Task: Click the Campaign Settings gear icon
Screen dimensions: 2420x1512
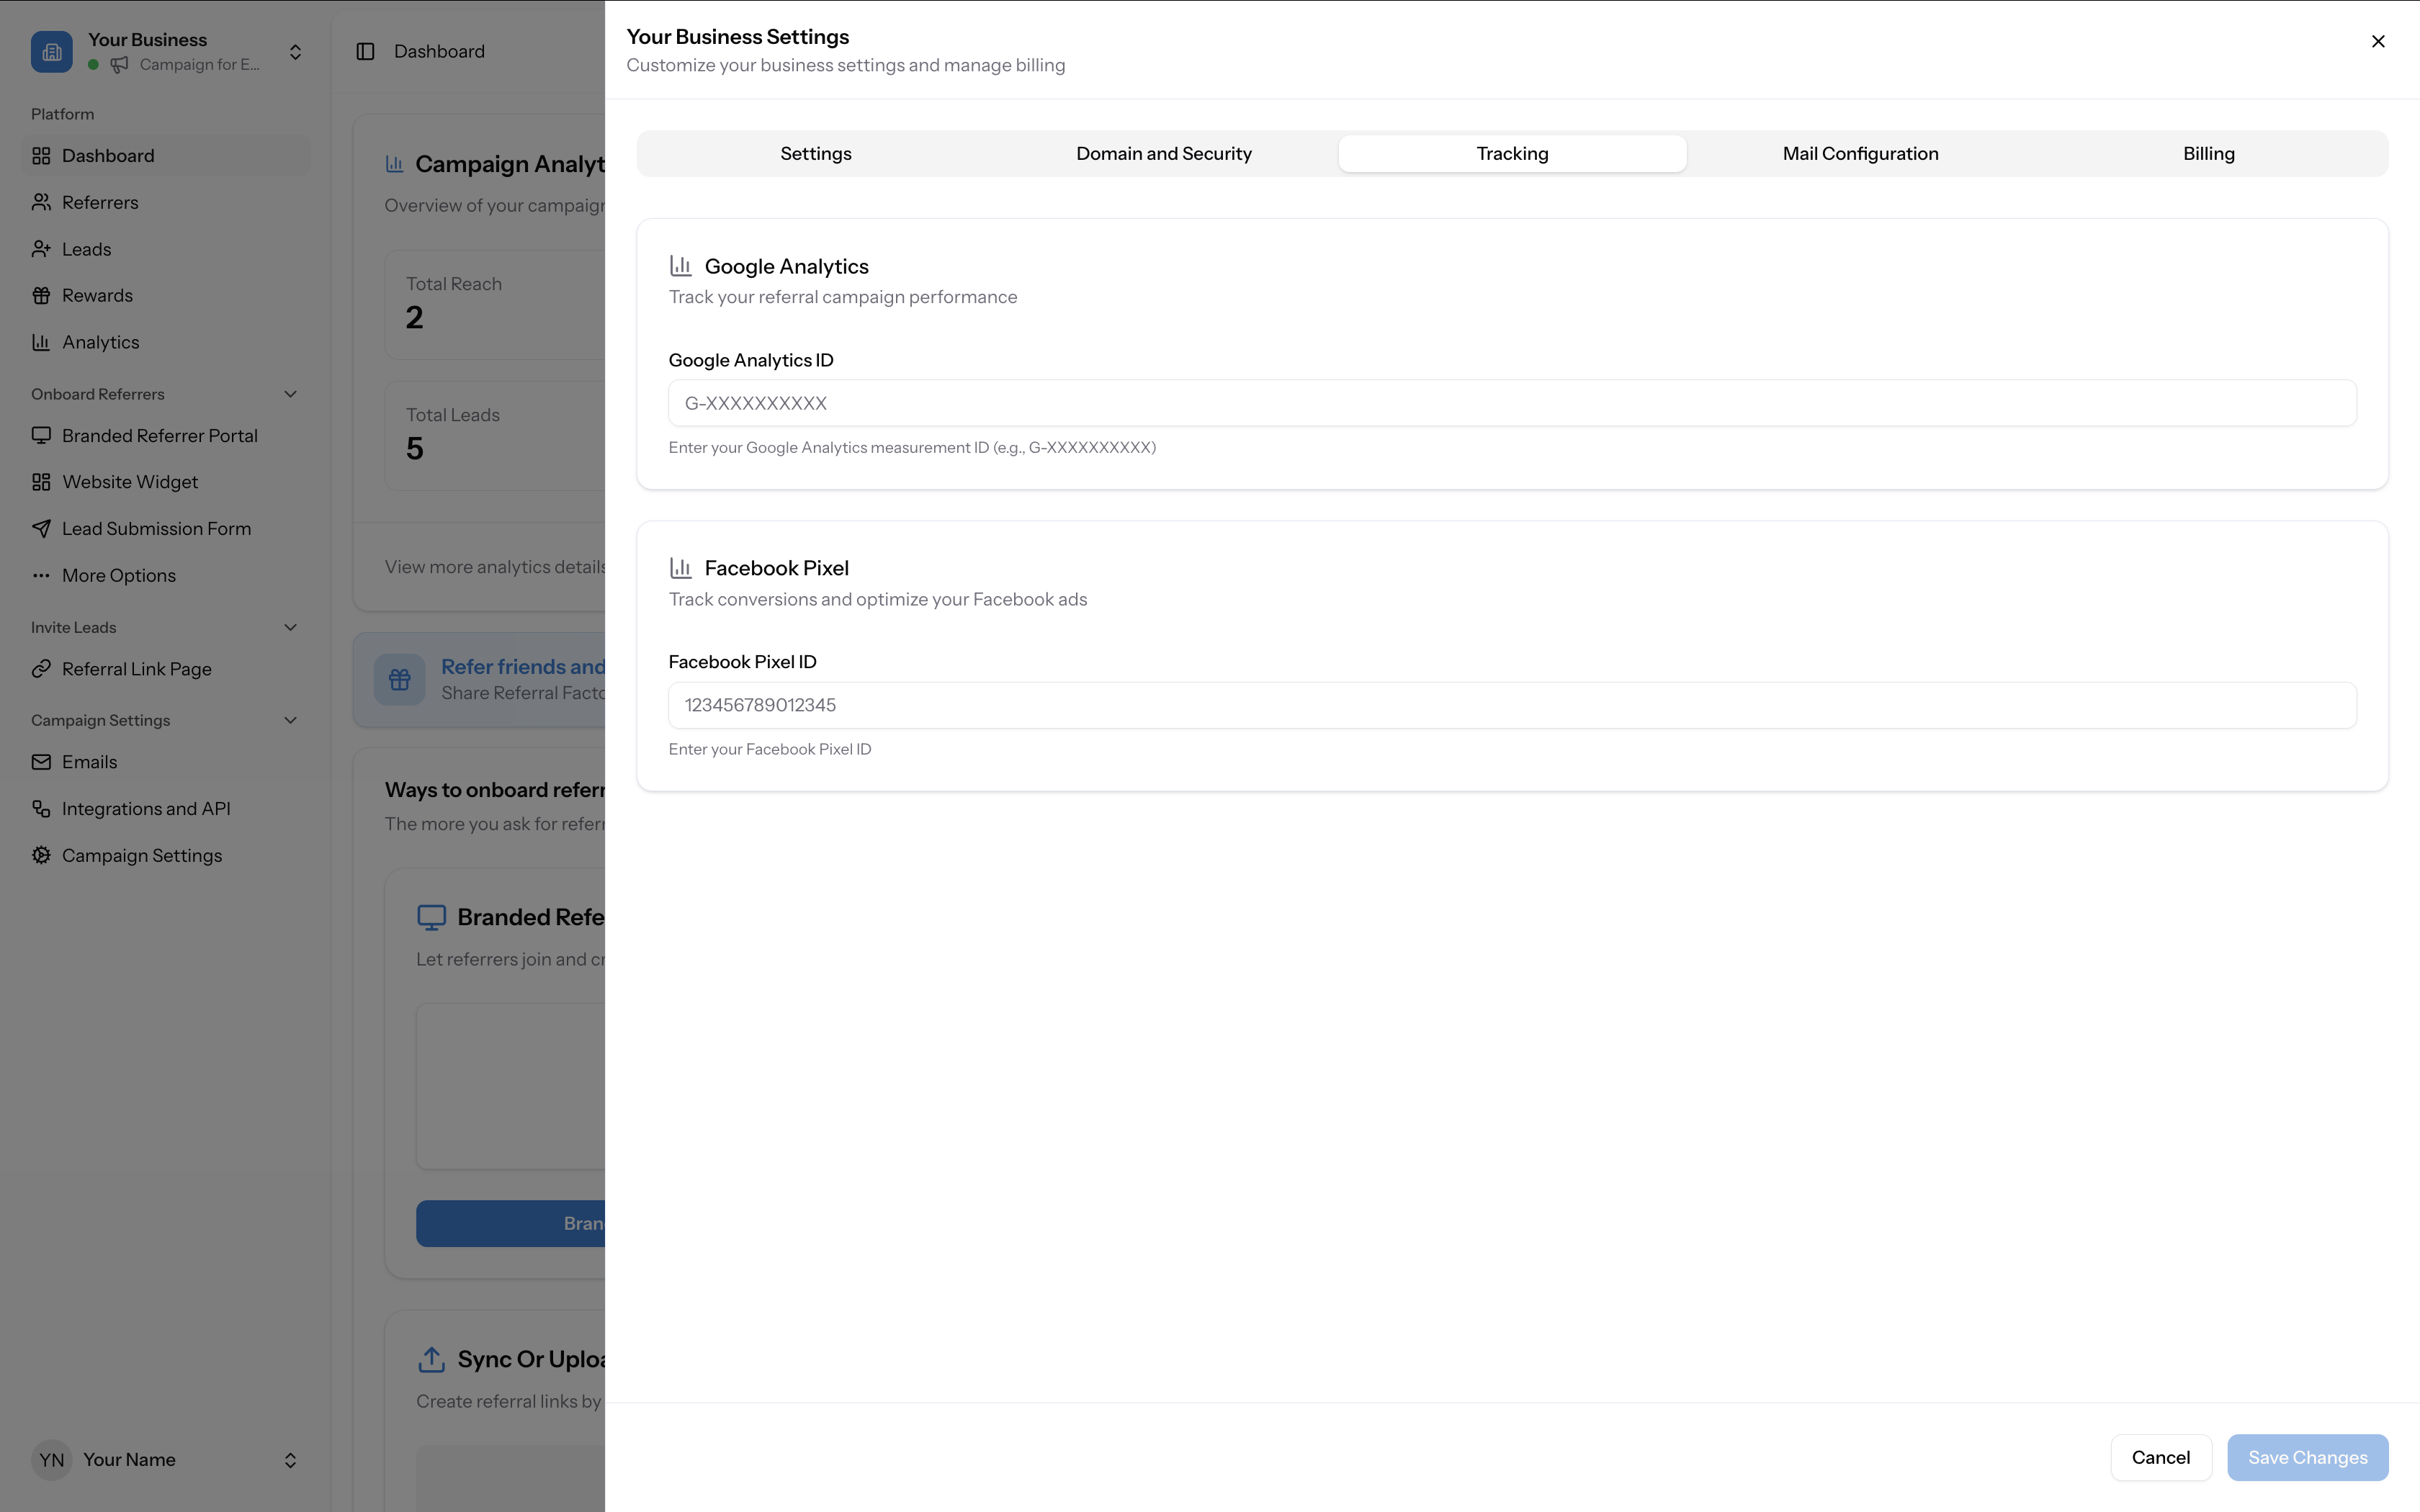Action: 41,855
